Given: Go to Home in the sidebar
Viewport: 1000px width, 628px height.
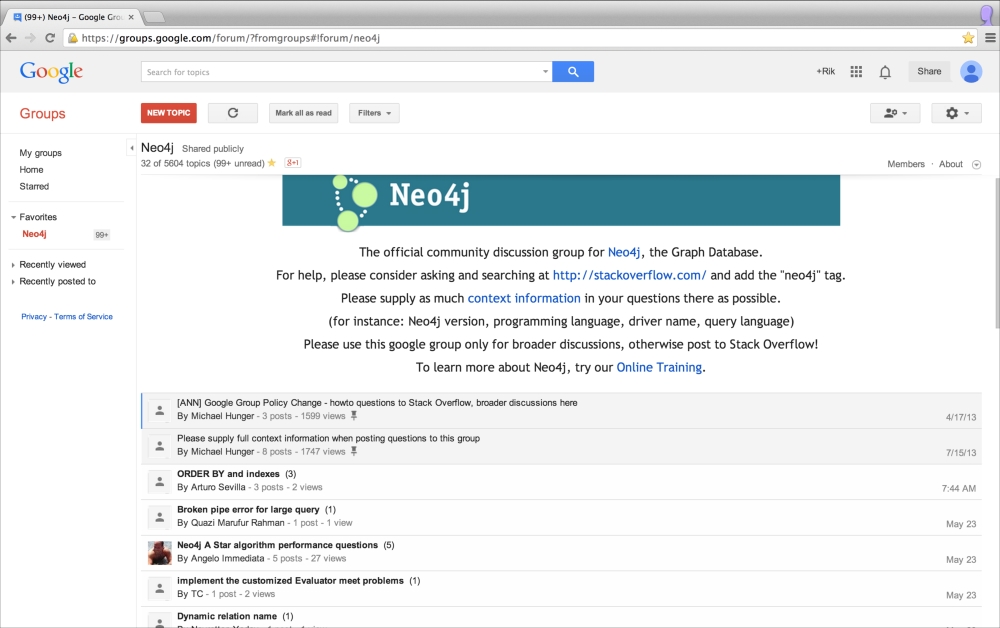Looking at the screenshot, I should point(31,170).
